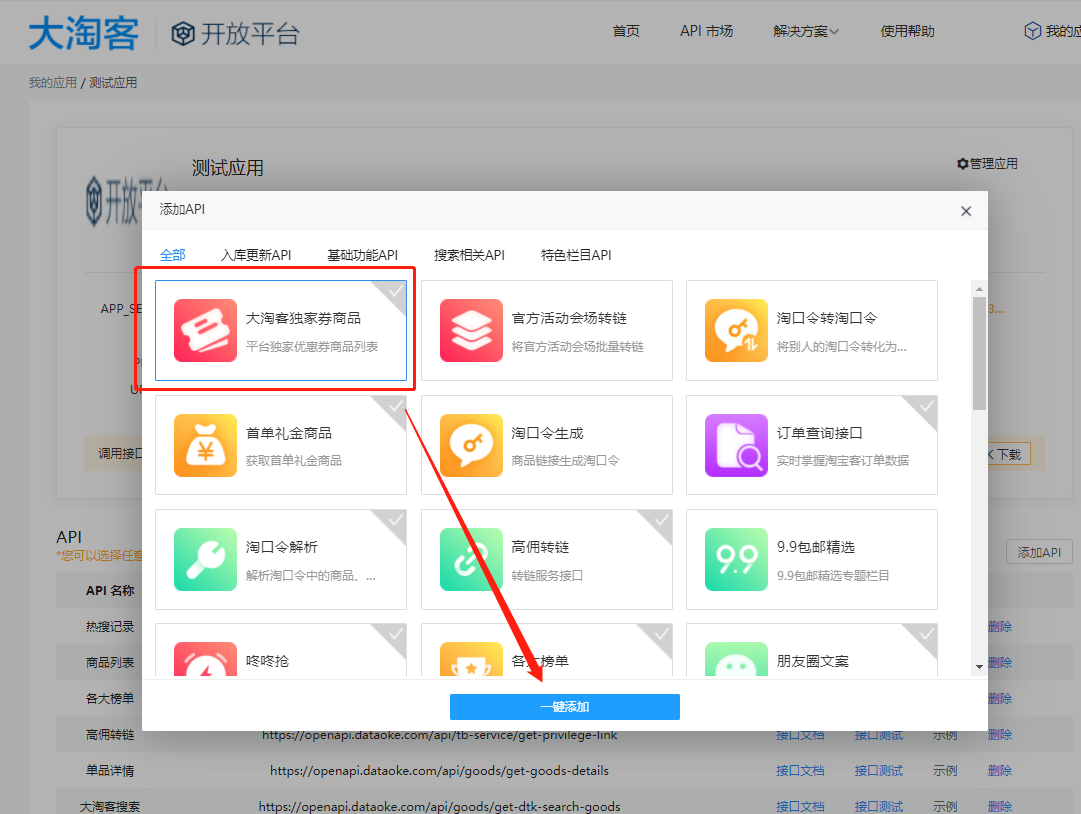The width and height of the screenshot is (1081, 814).
Task: Click the 大淘客独家券商品 coupon icon
Action: 205,330
